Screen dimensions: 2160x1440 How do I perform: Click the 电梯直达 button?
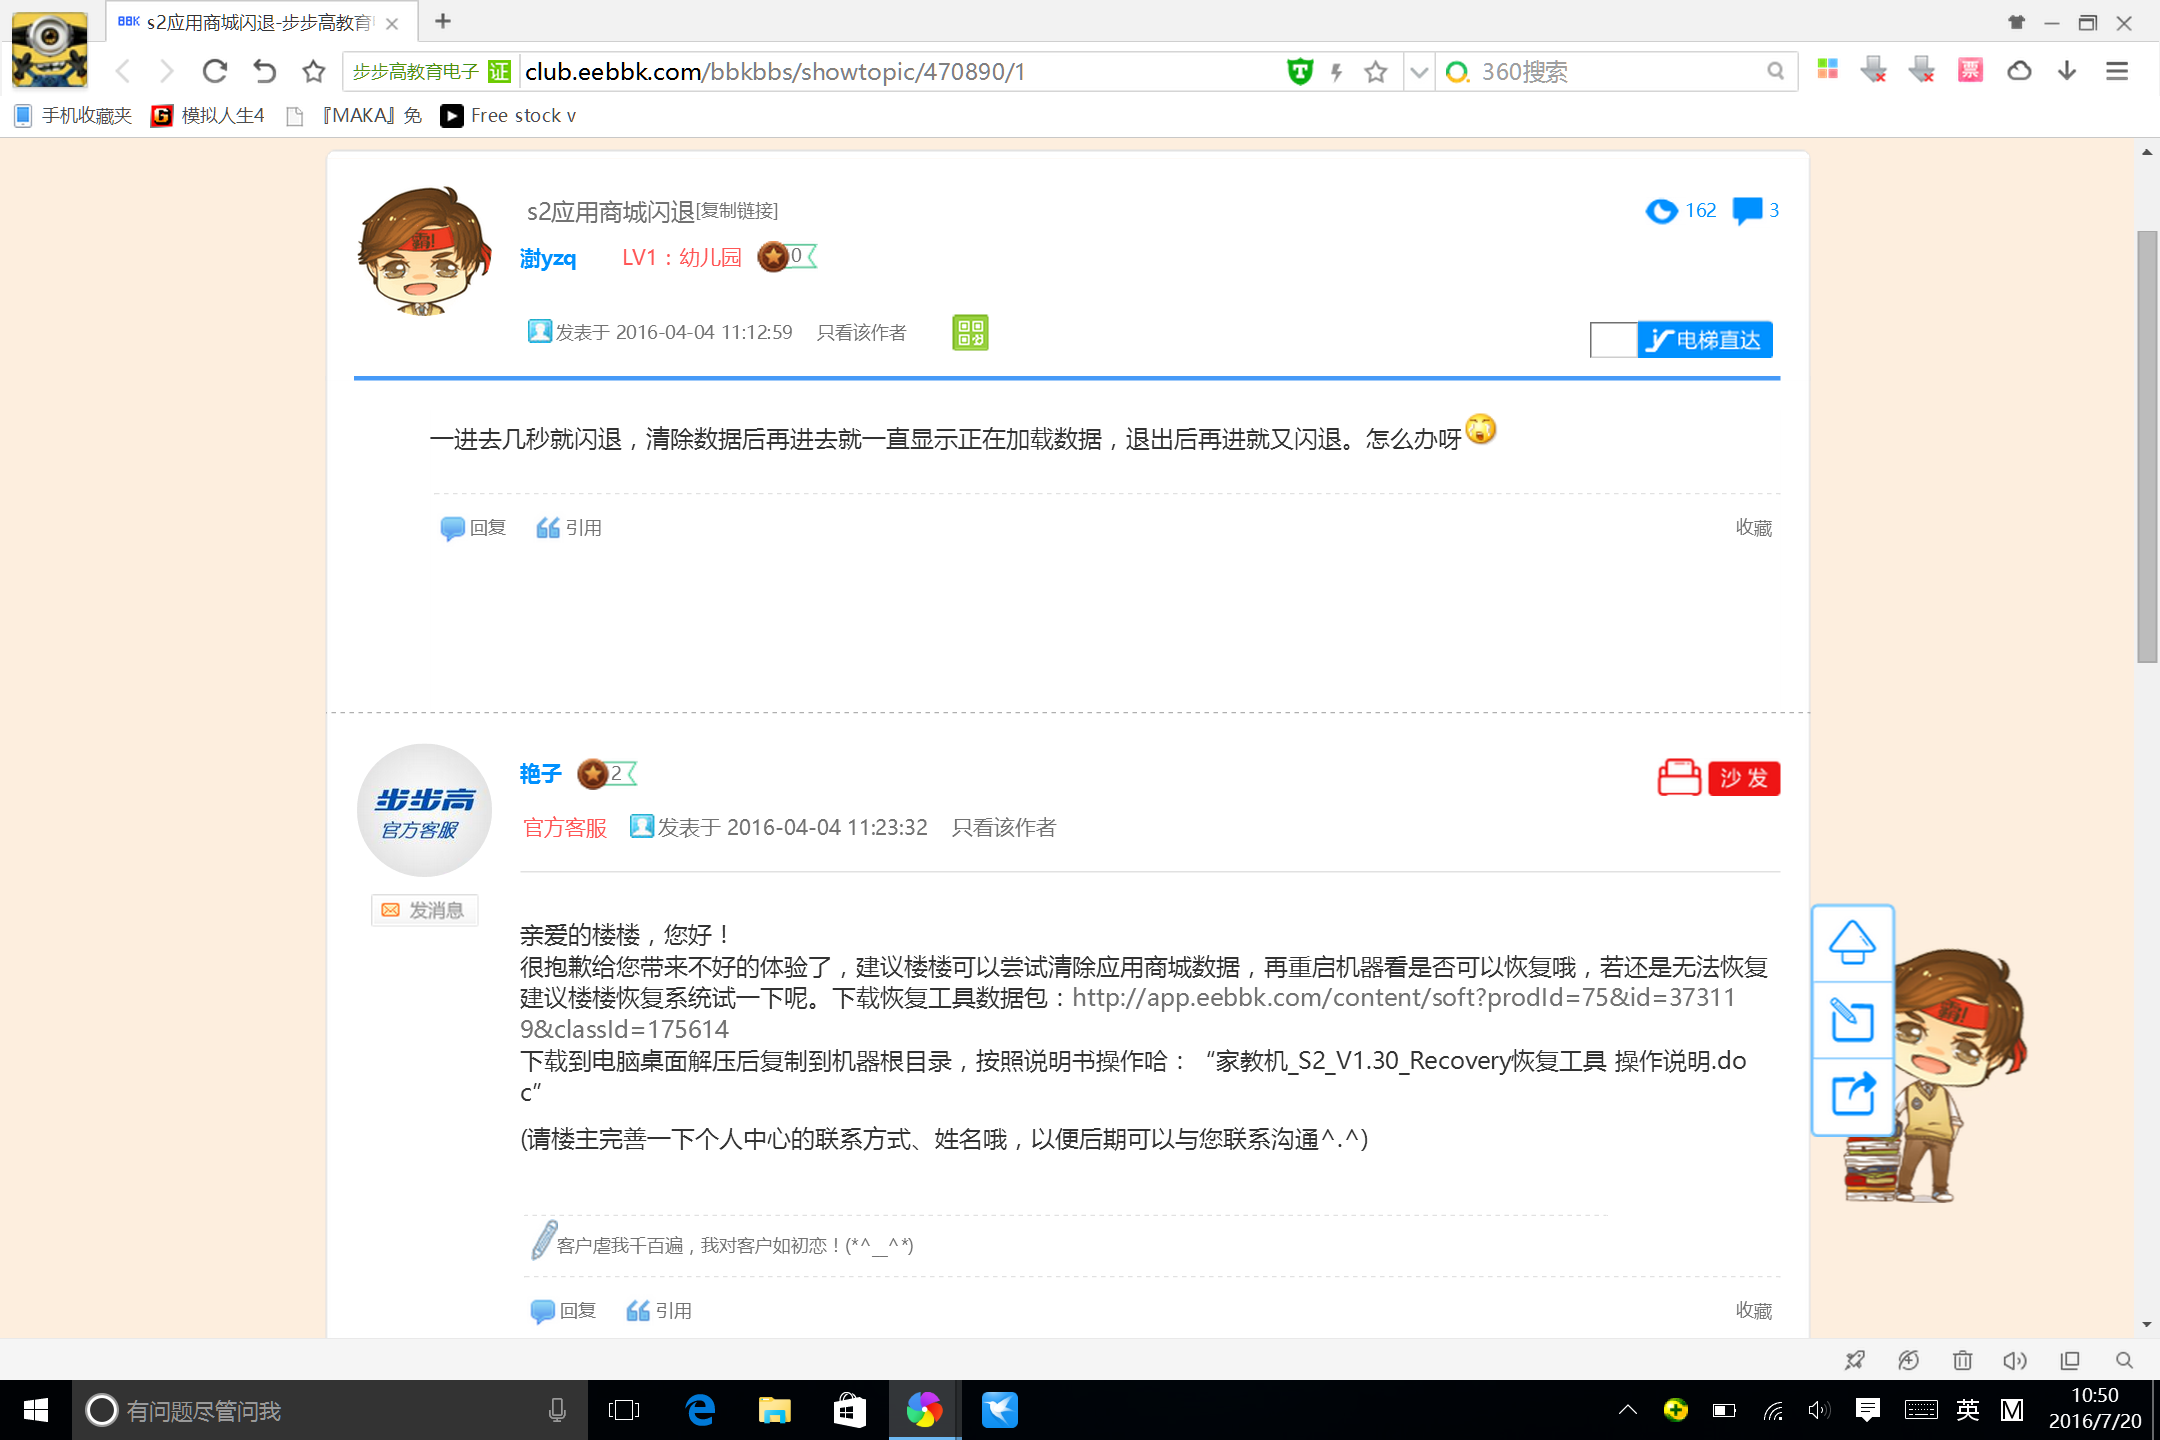point(1705,340)
